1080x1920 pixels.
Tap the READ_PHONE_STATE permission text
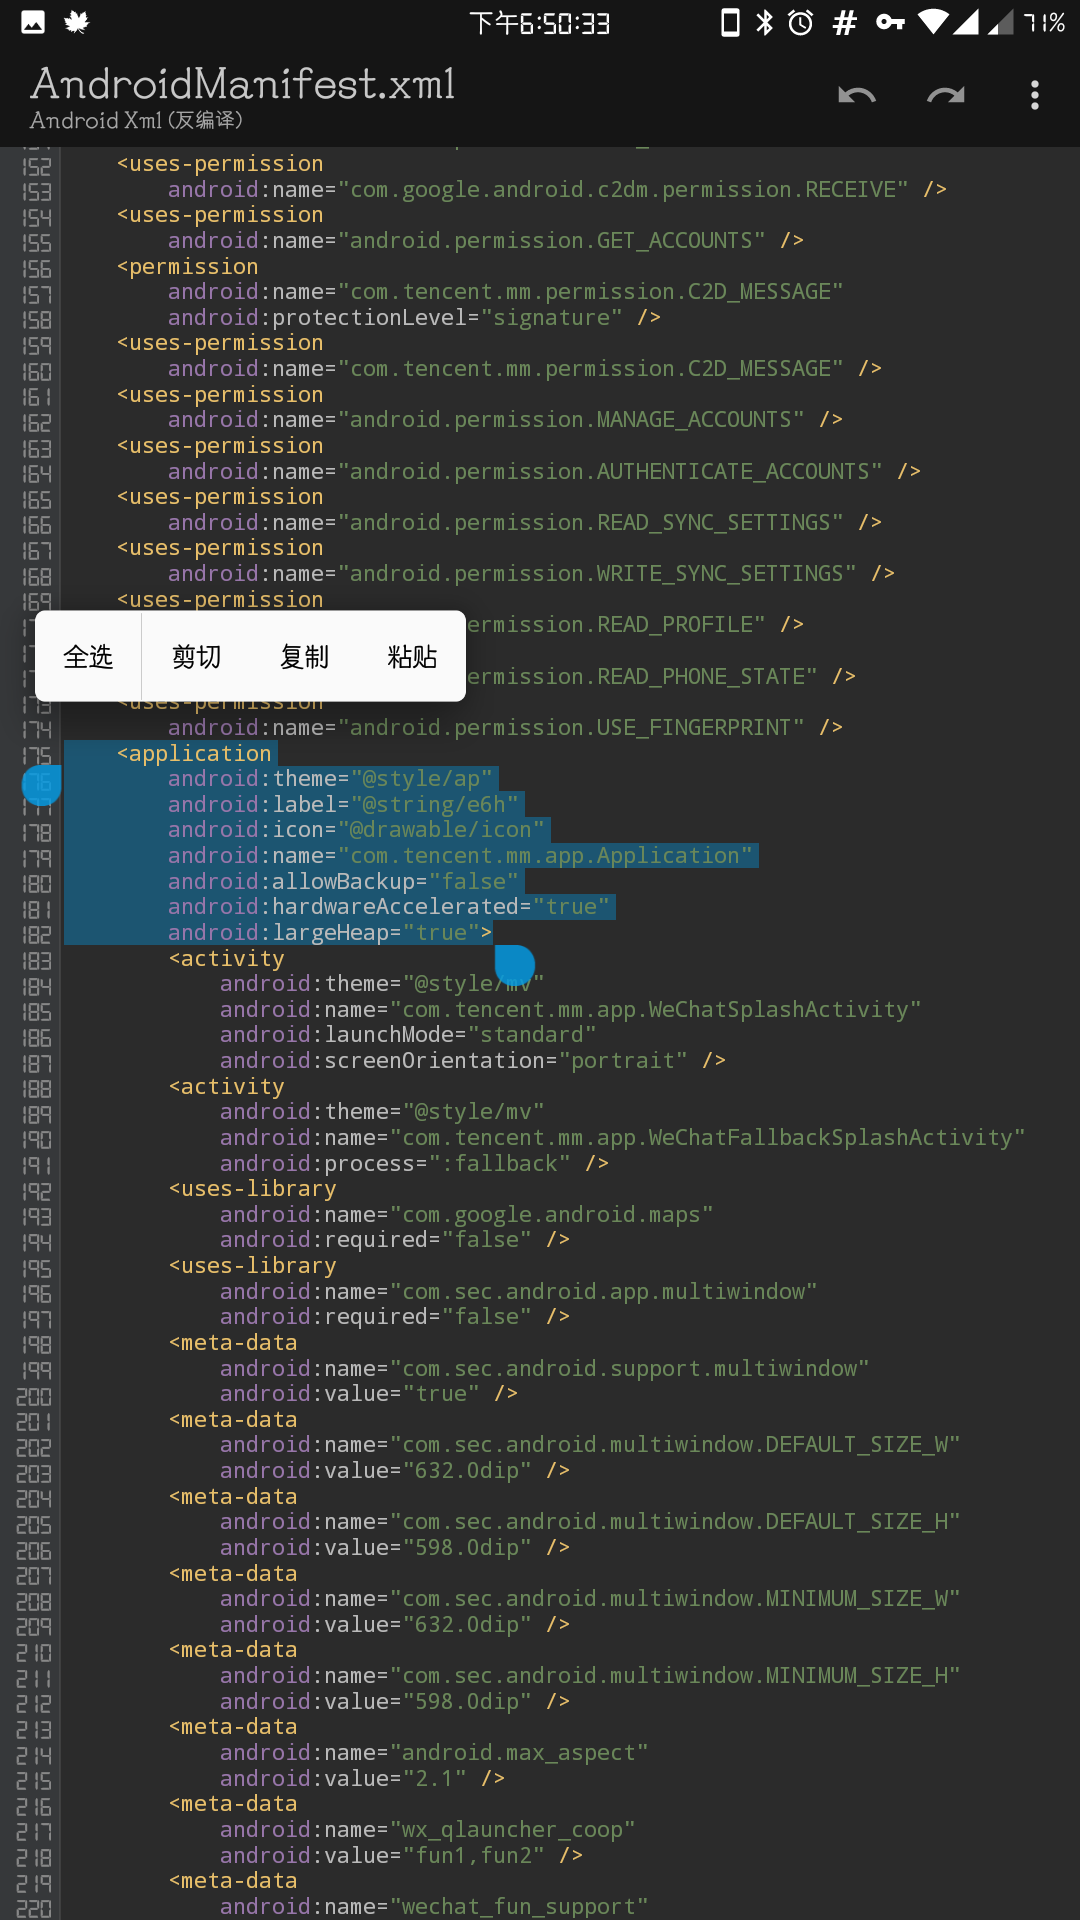click(x=661, y=677)
